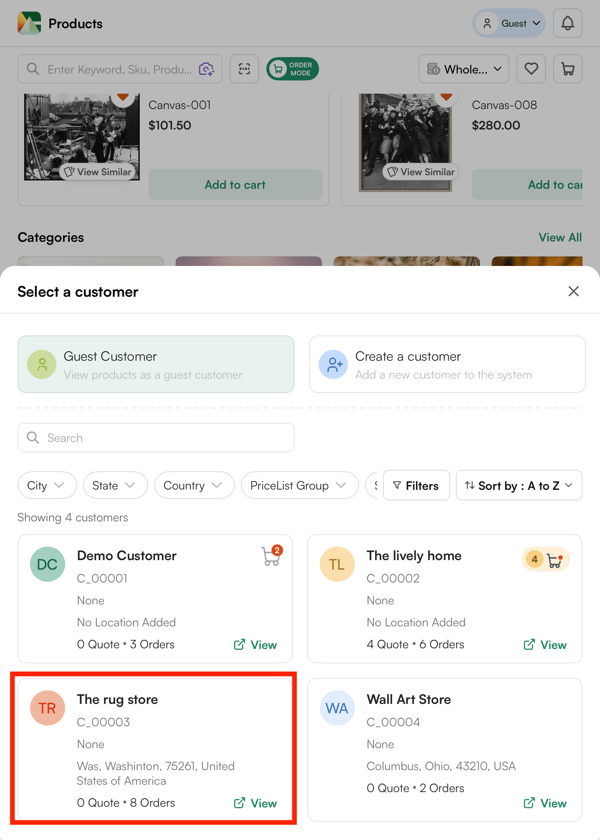
Task: Click the image search camera icon
Action: 206,69
